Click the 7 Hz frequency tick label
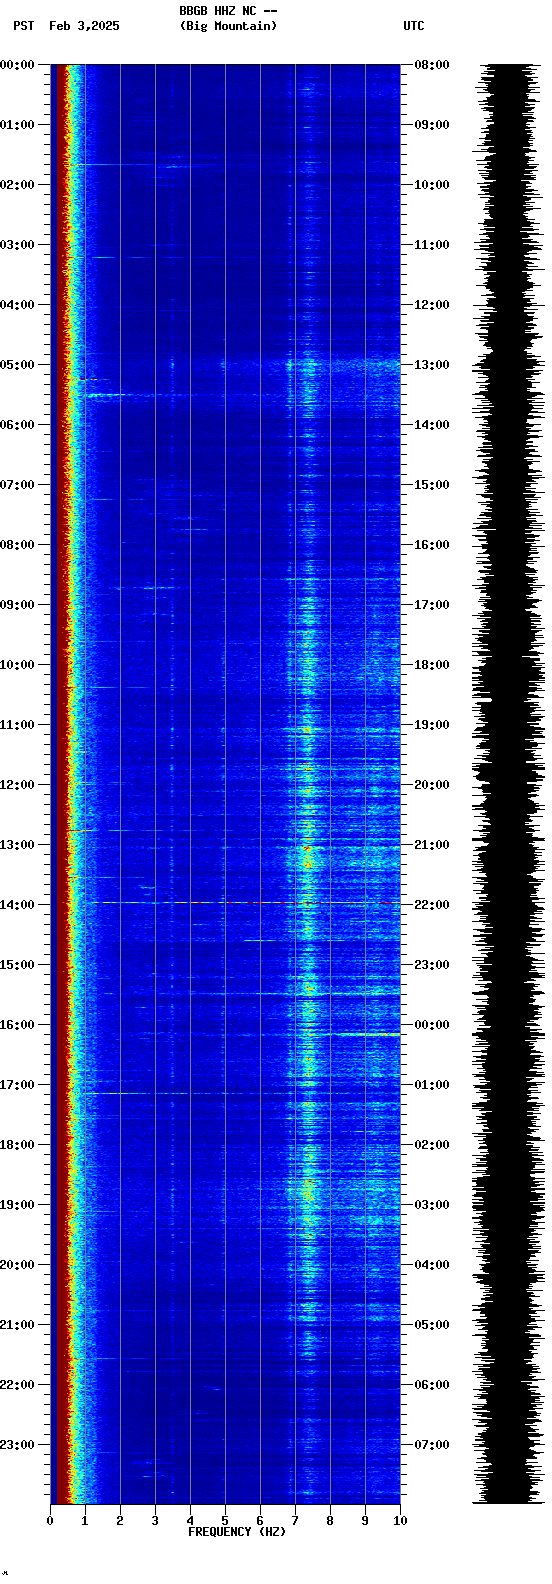This screenshot has height=1584, width=552. click(295, 1521)
